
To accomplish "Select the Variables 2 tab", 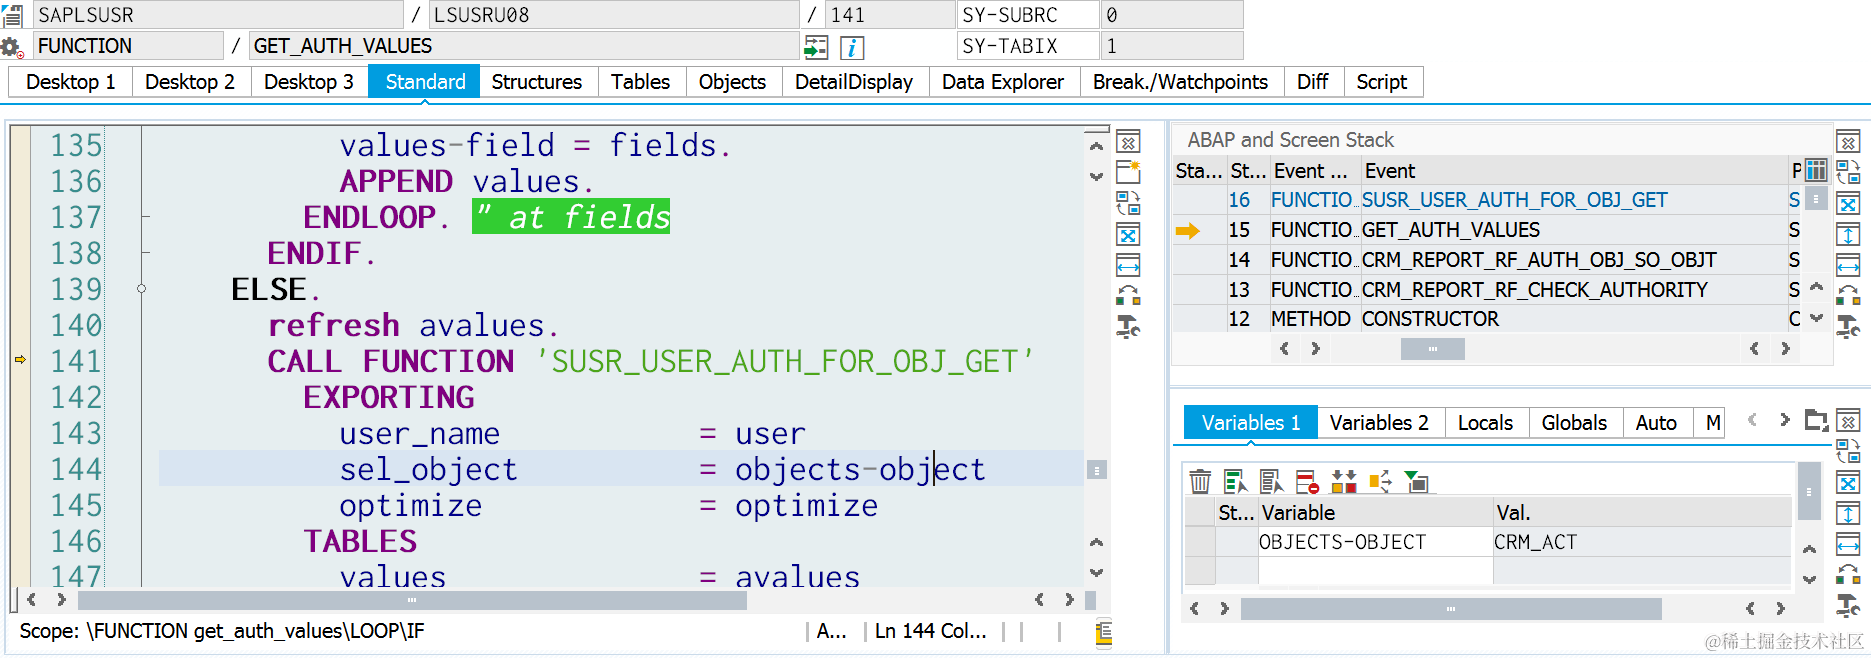I will point(1379,423).
